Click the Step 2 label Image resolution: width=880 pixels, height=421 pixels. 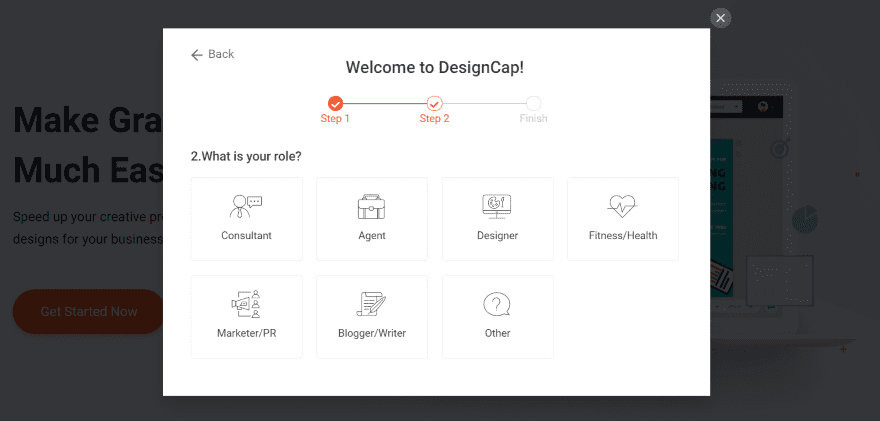434,118
